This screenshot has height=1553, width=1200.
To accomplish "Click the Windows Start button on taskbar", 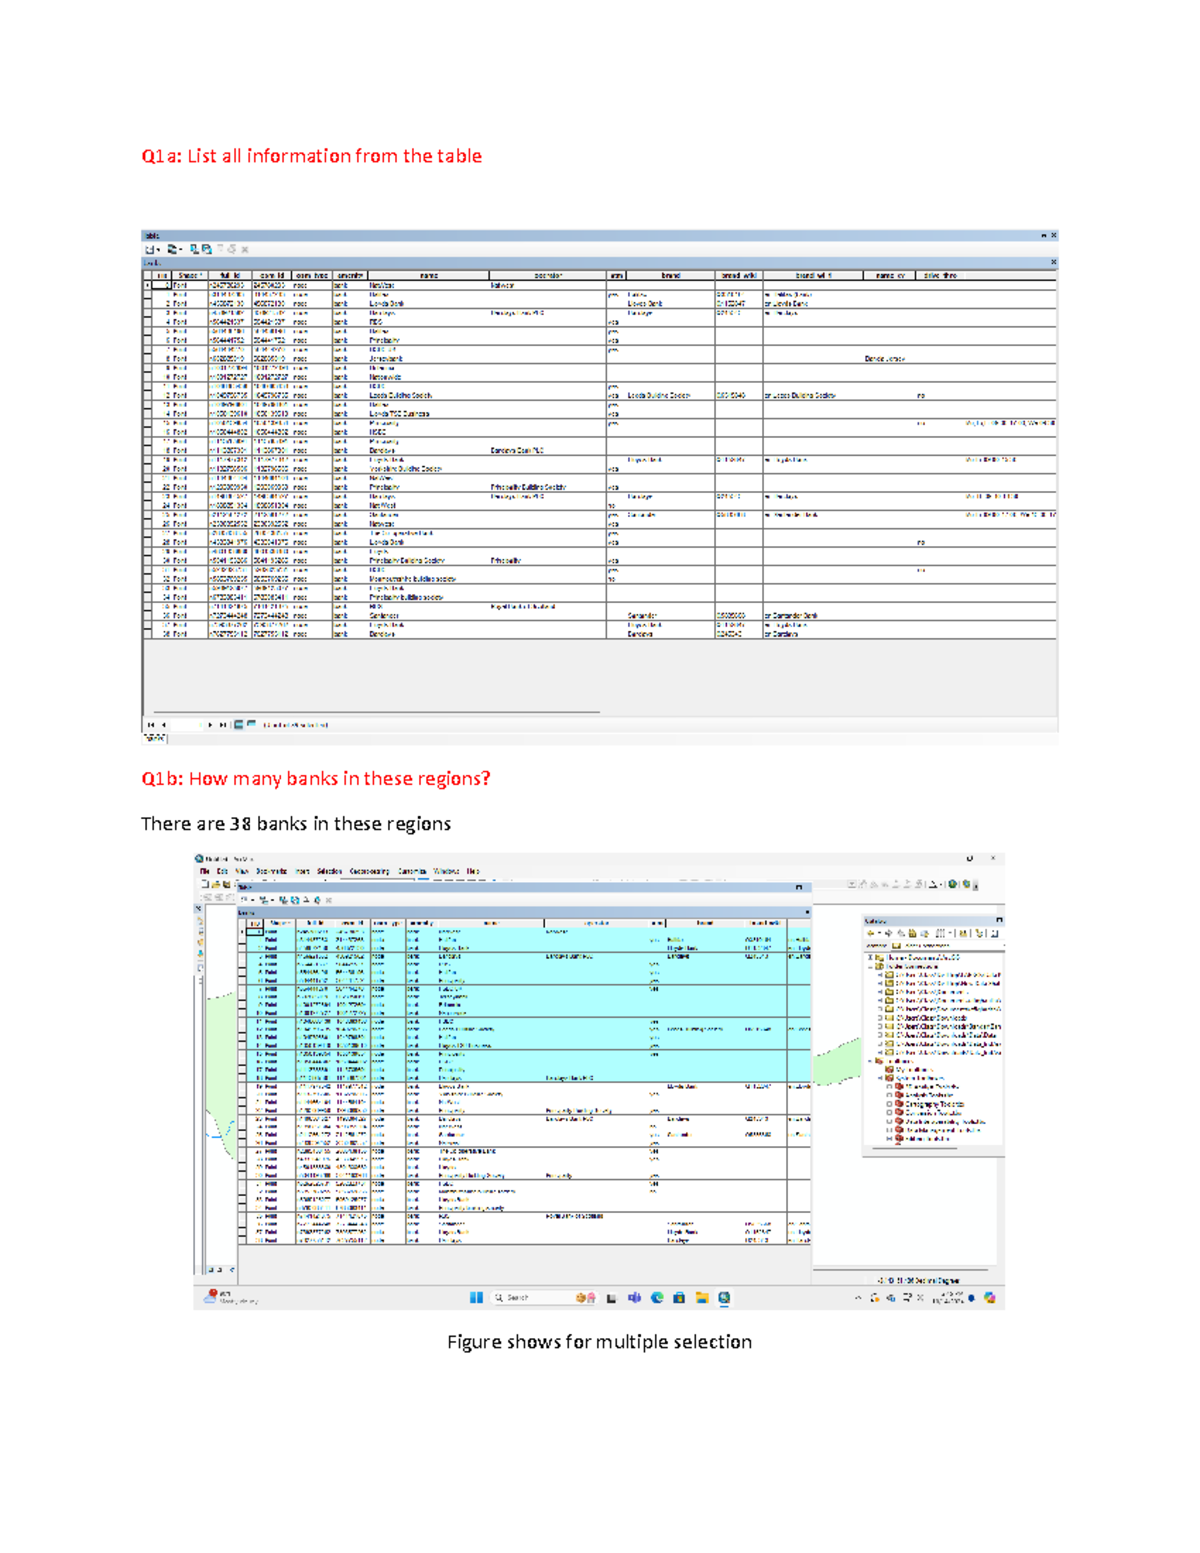I will [x=476, y=1298].
